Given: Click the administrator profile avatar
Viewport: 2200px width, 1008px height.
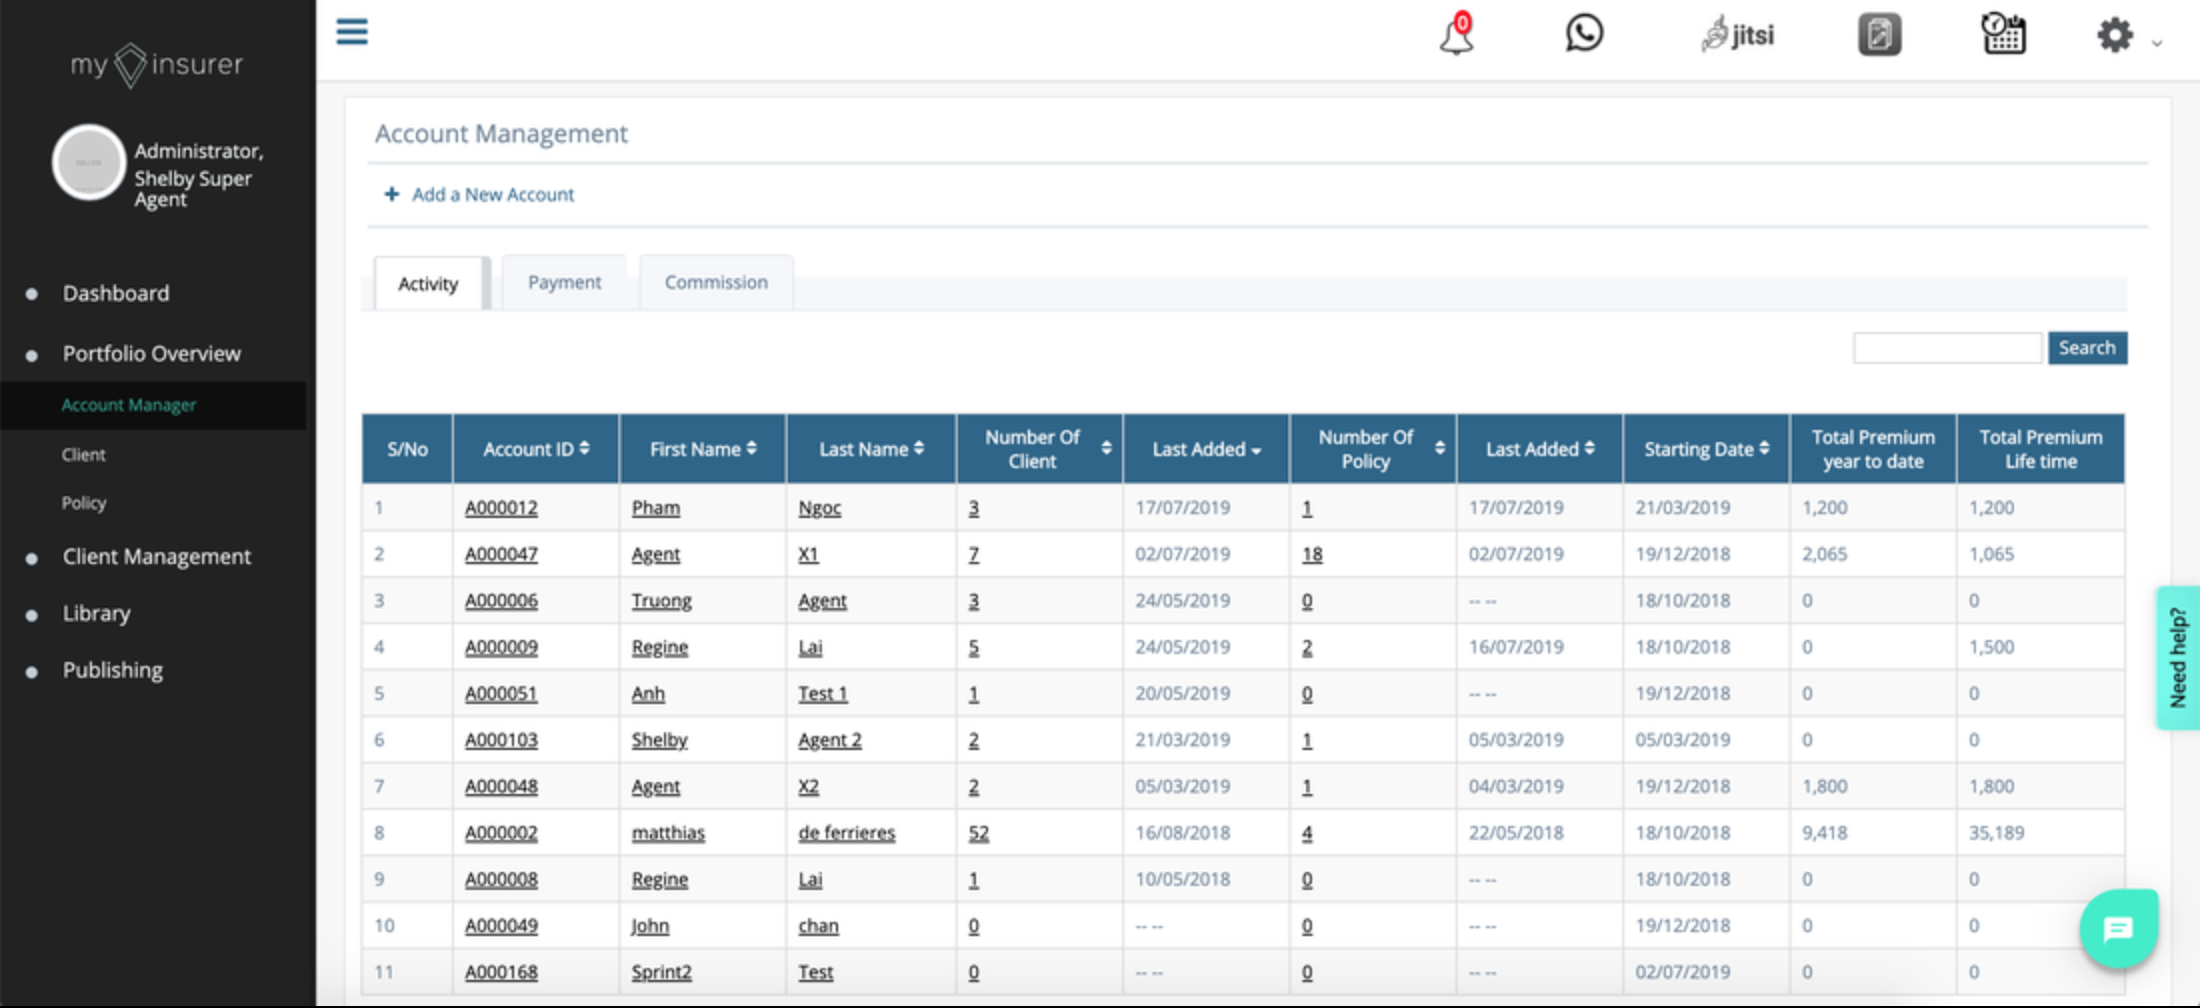Looking at the screenshot, I should (89, 162).
